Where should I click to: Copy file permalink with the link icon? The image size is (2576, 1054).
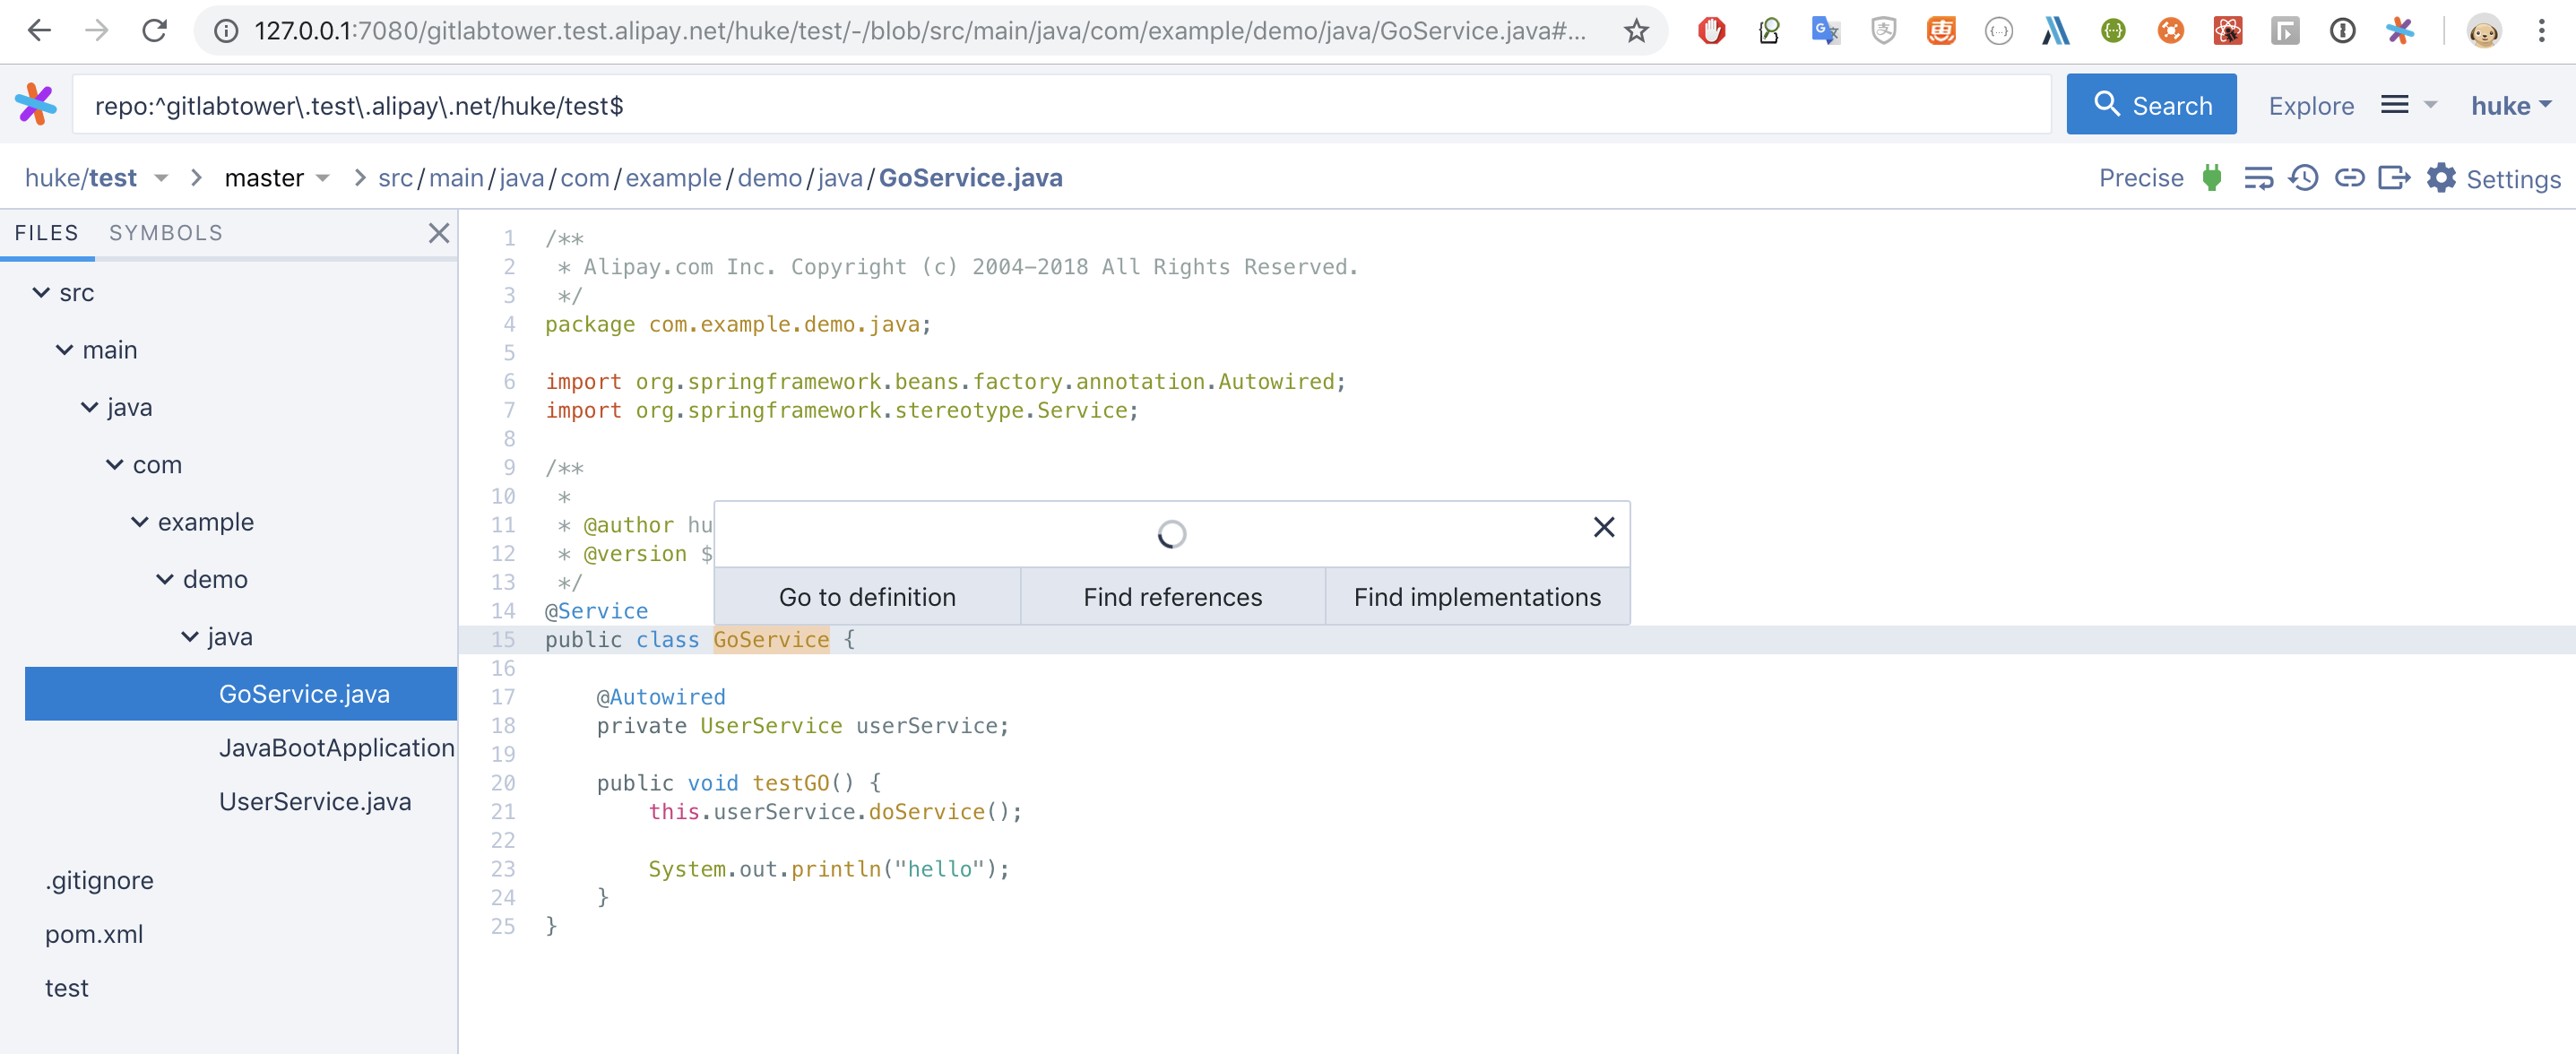(x=2350, y=178)
